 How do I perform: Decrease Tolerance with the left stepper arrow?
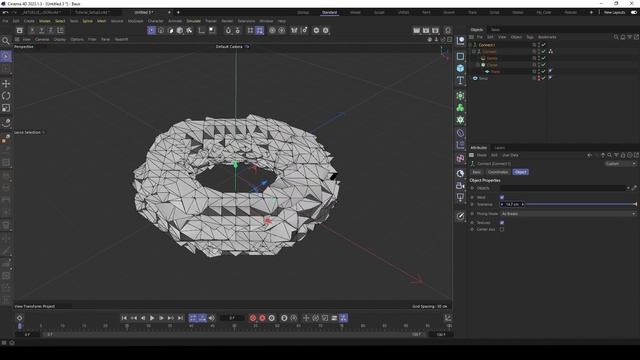(502, 204)
